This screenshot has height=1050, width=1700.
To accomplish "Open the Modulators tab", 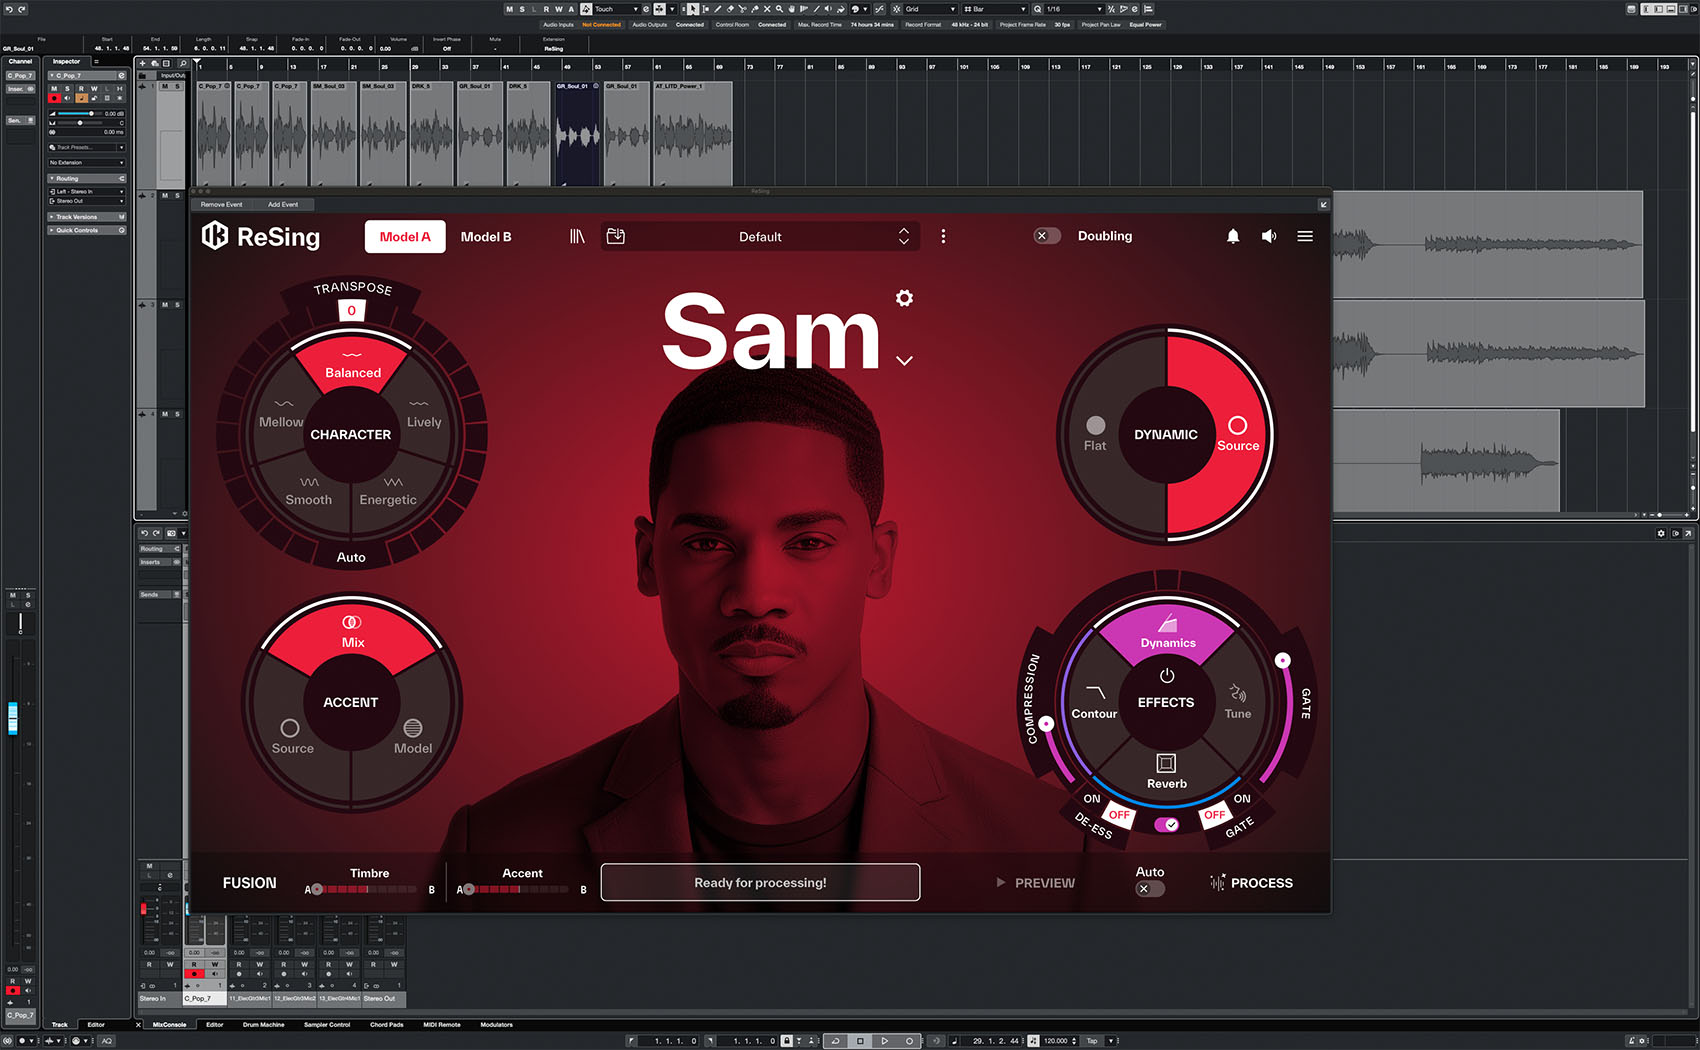I will [497, 1024].
